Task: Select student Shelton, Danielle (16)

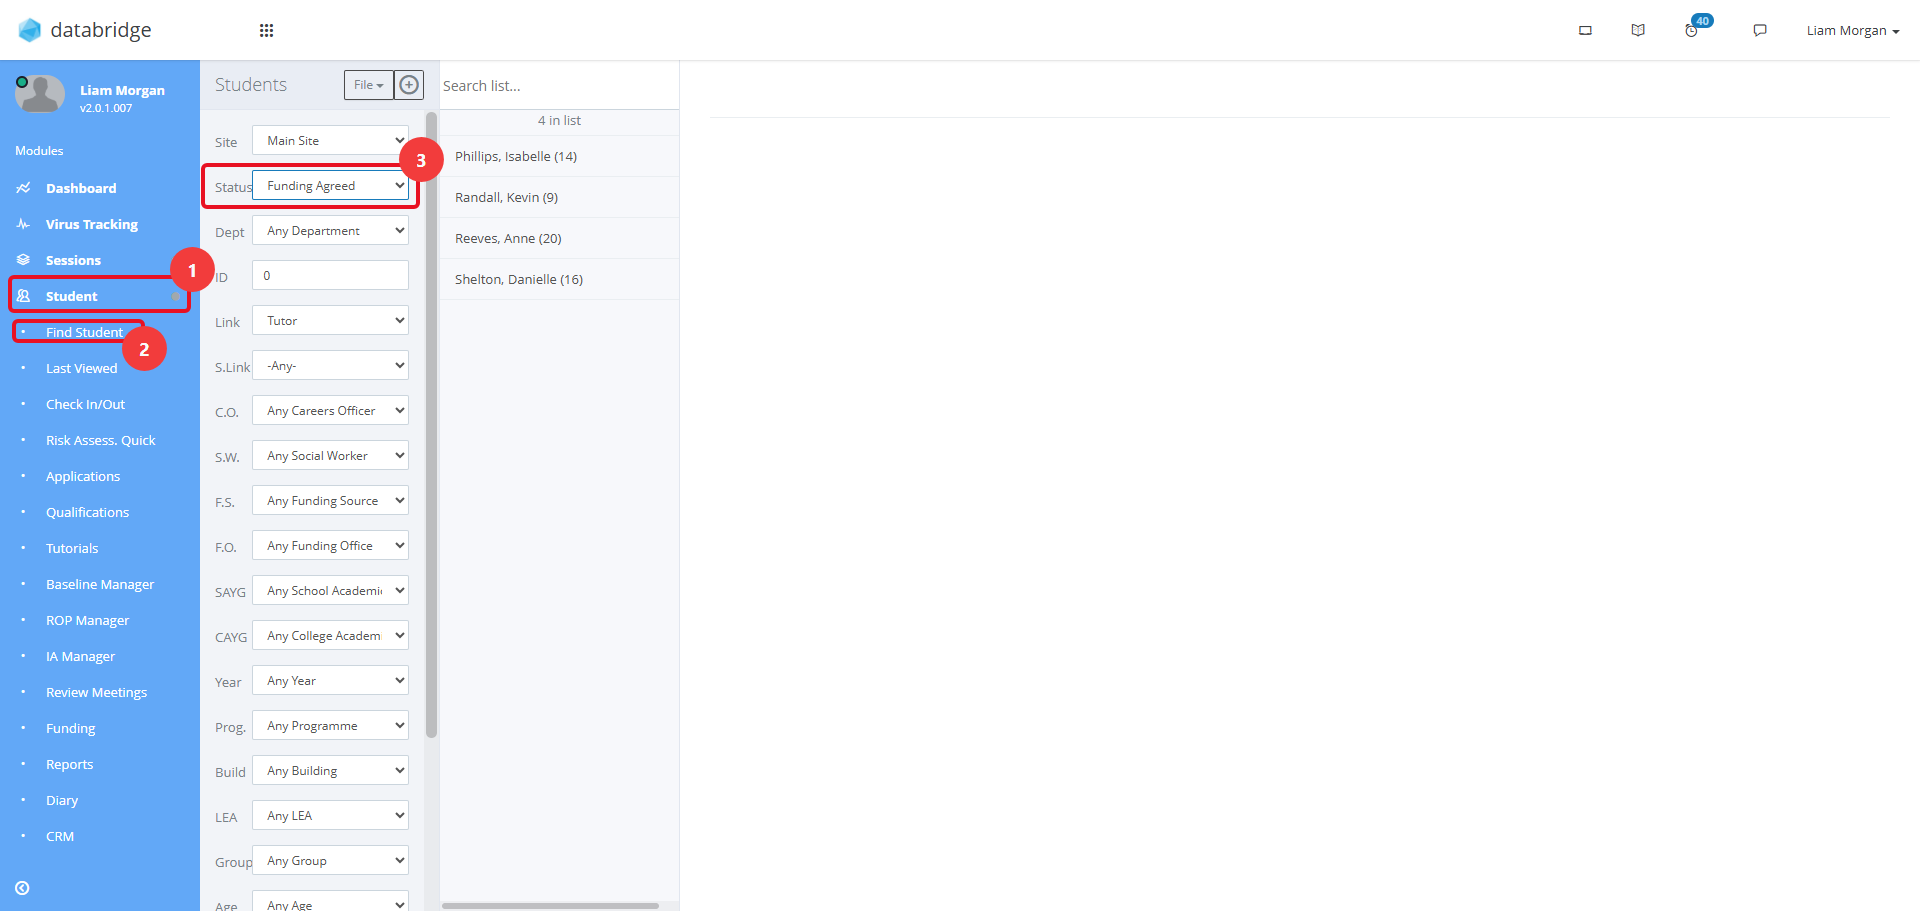Action: point(560,279)
